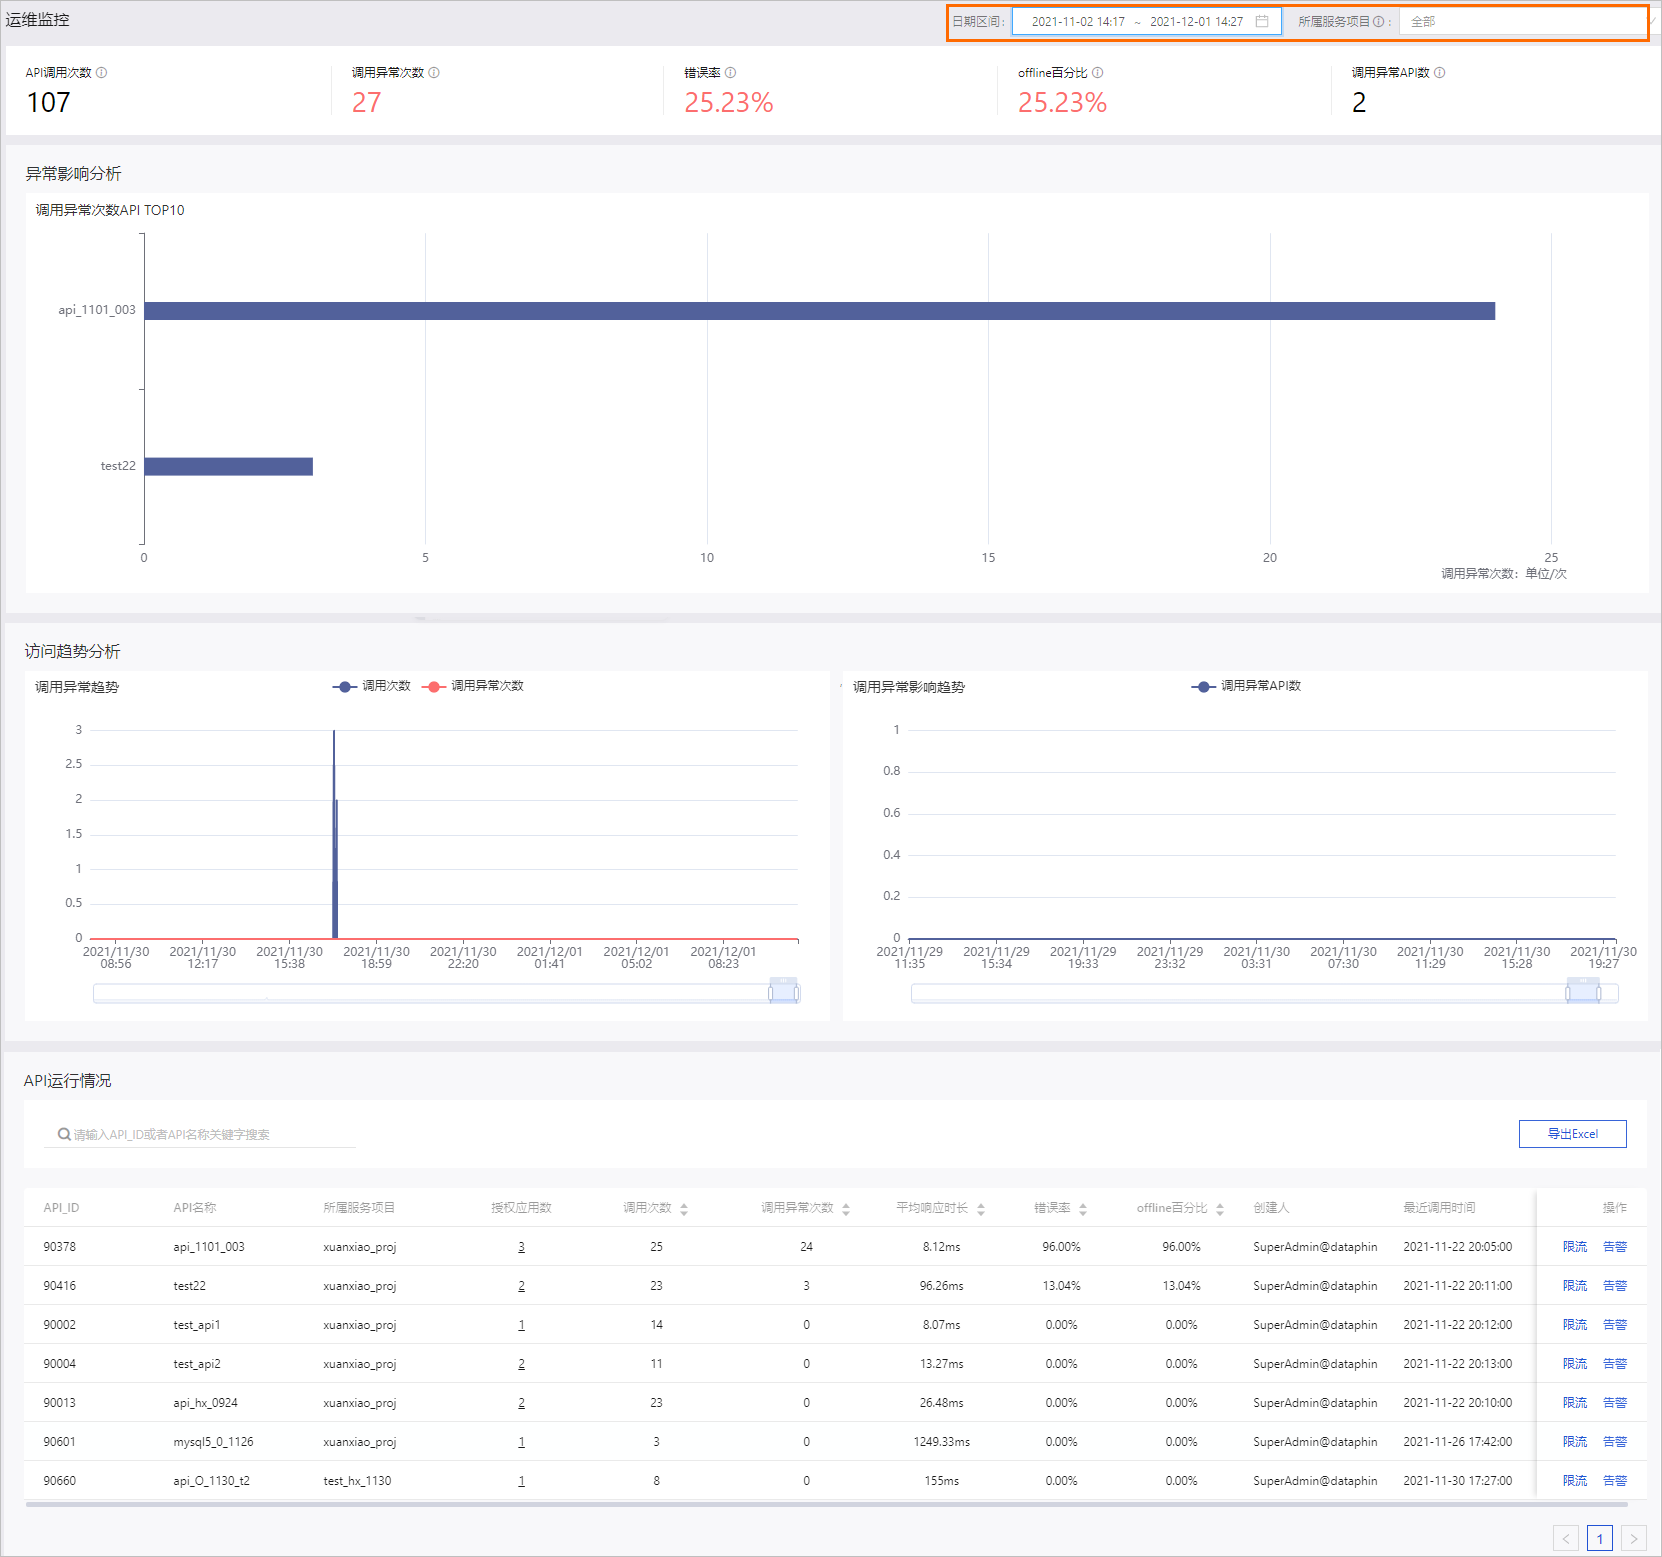This screenshot has height=1557, width=1662.
Task: Click 2021-11-30 17:27:00 timestamp cell
Action: 1458,1481
